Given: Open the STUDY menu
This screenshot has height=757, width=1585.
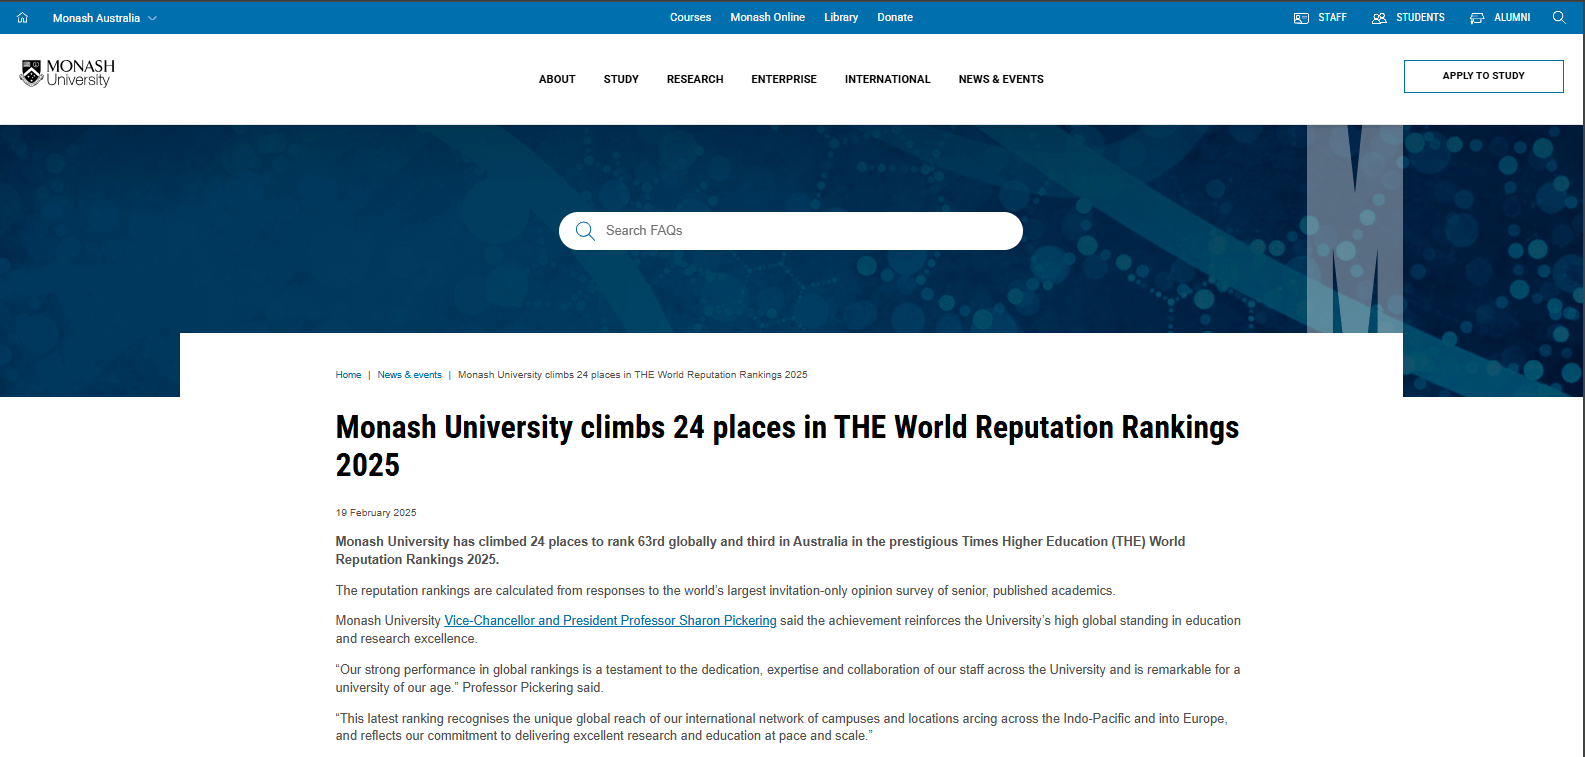Looking at the screenshot, I should (x=621, y=79).
